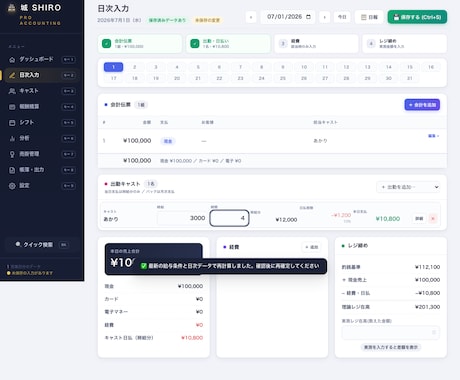The image size is (460, 380).
Task: Click the green ¥10,800 payout amount
Action: (388, 219)
